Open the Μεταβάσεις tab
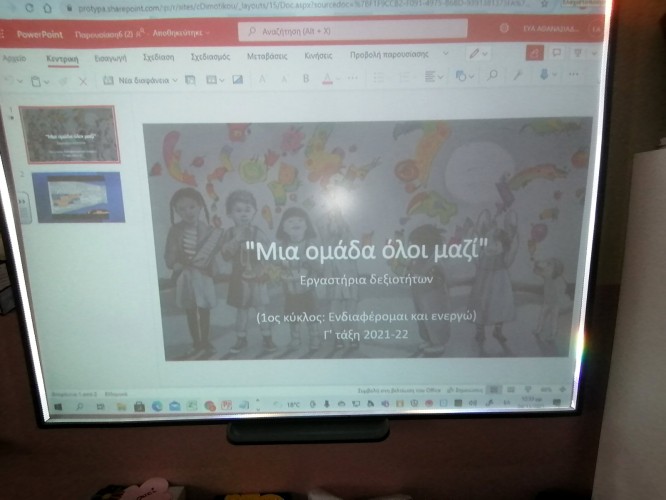The image size is (666, 500). pos(269,56)
